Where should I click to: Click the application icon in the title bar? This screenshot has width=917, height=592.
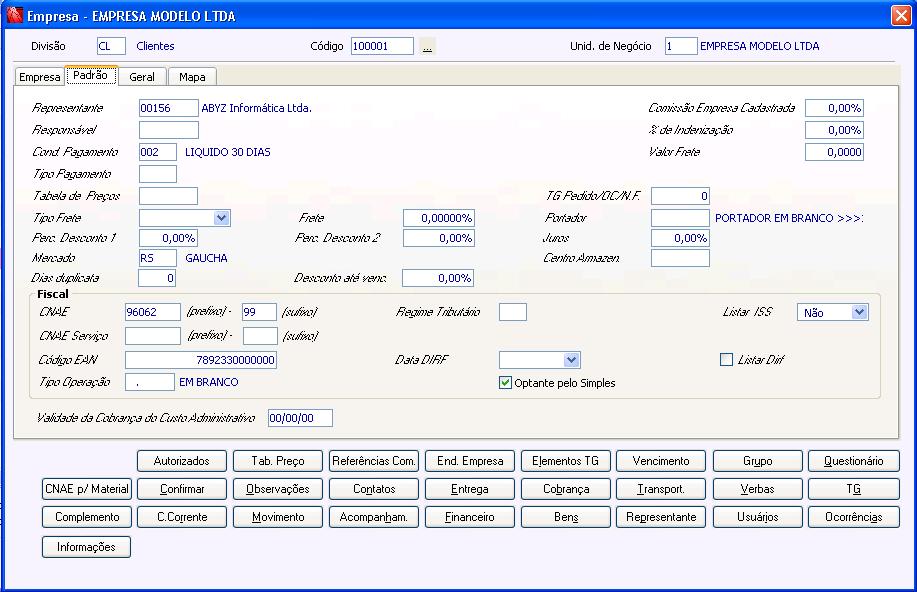click(x=14, y=15)
